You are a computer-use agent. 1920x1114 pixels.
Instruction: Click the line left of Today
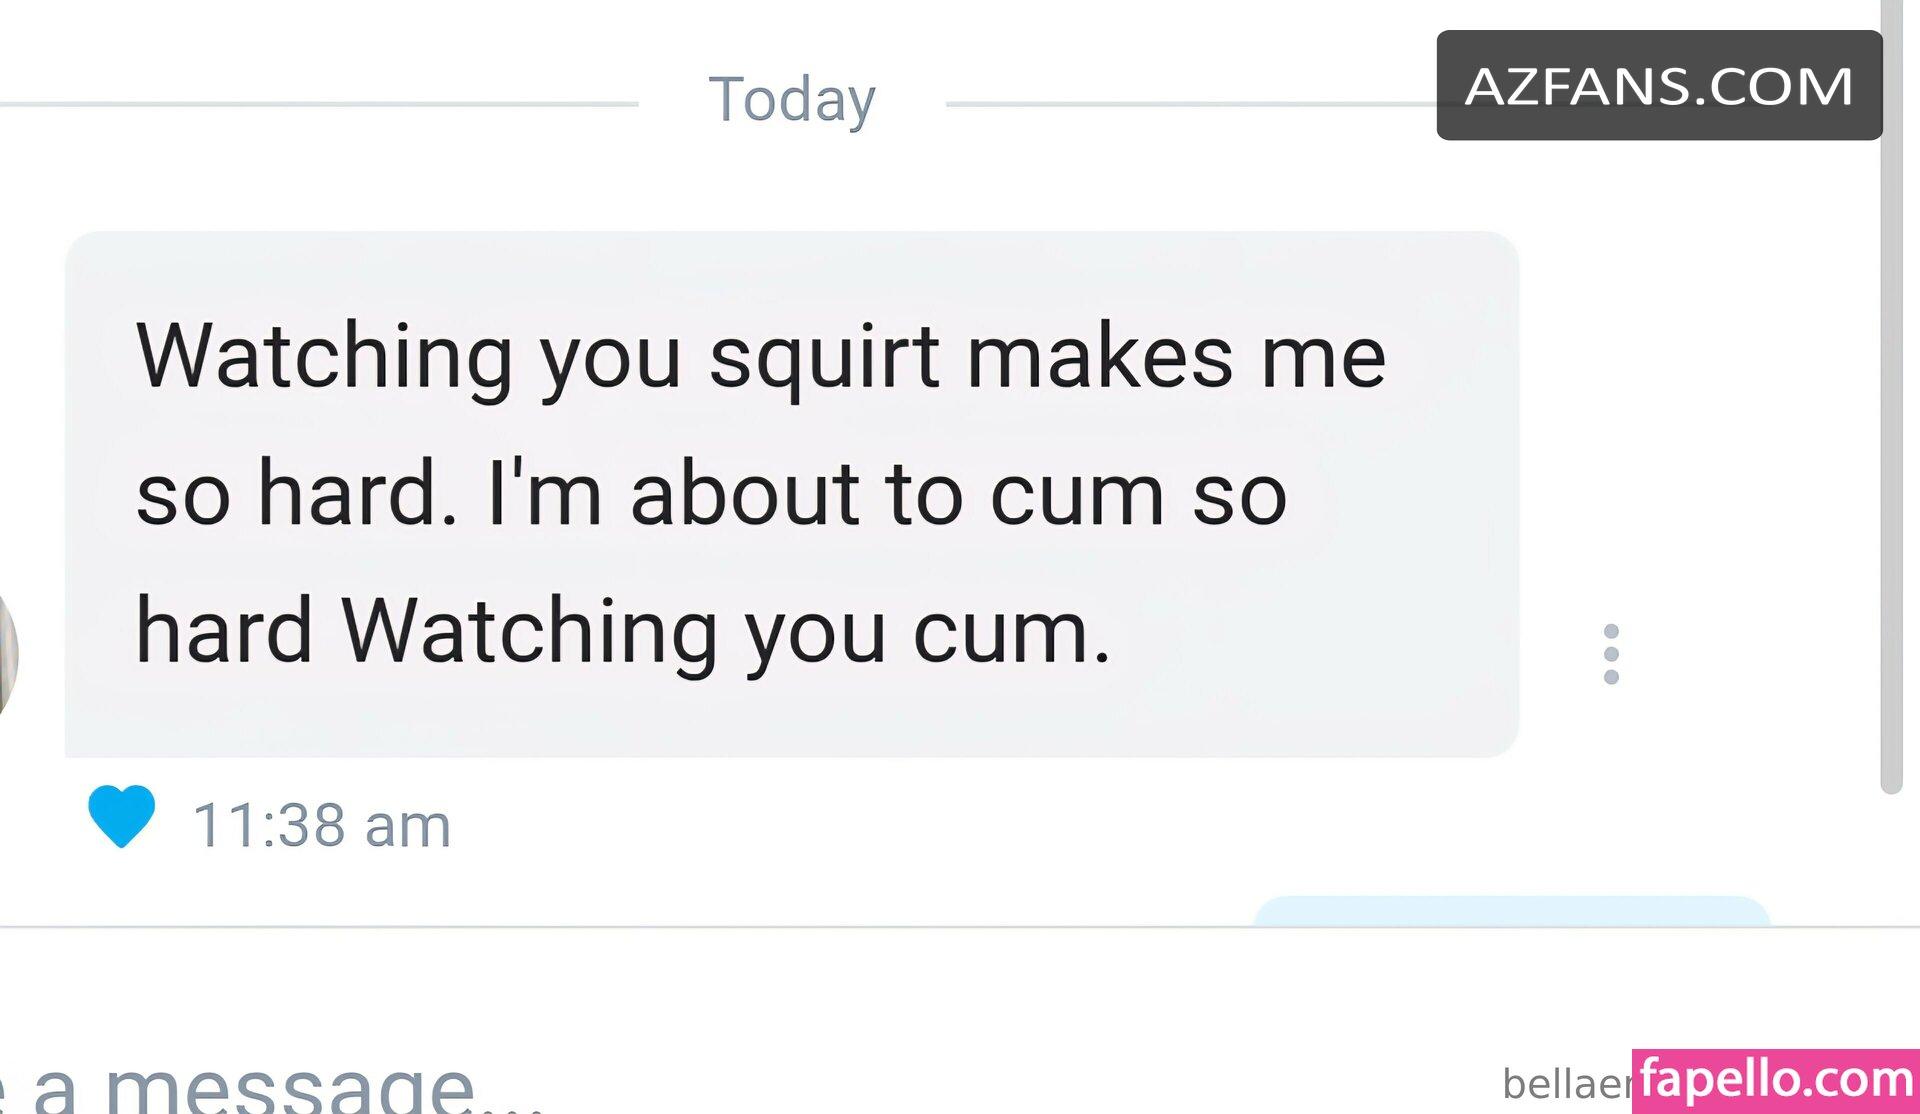[x=319, y=103]
